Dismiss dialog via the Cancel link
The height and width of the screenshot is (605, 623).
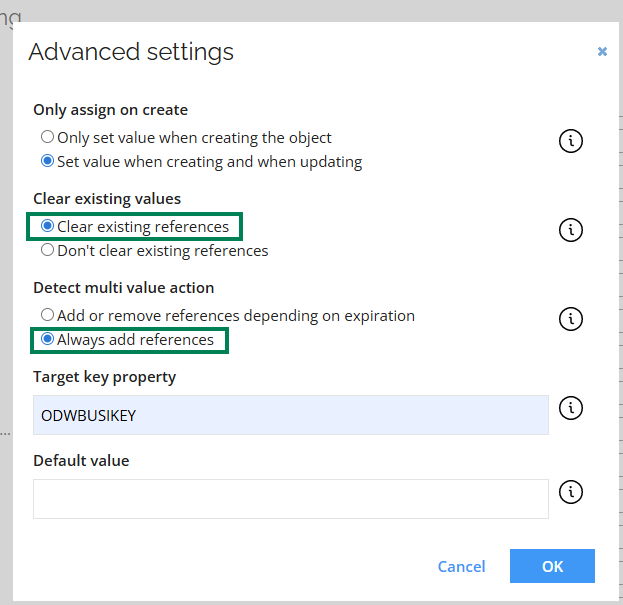point(461,566)
